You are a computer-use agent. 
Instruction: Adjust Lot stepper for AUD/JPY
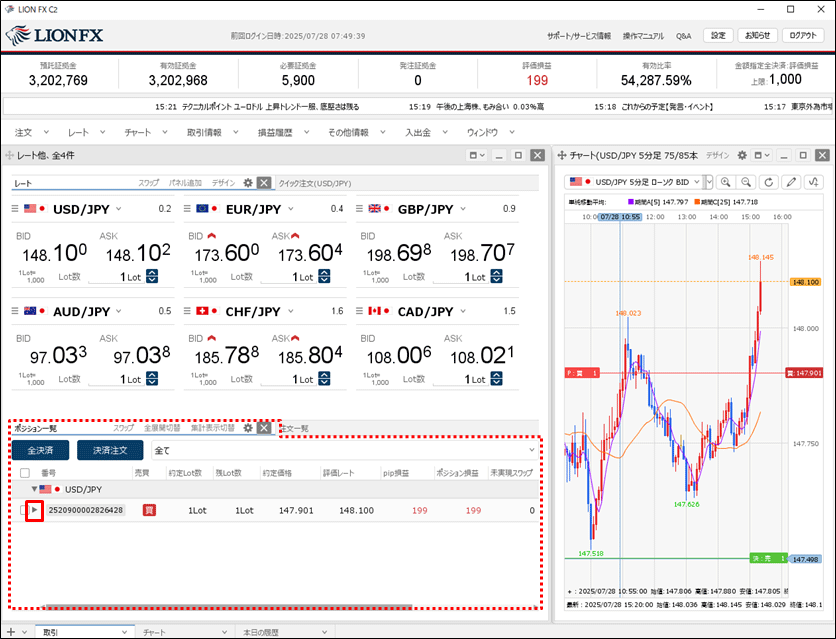152,379
